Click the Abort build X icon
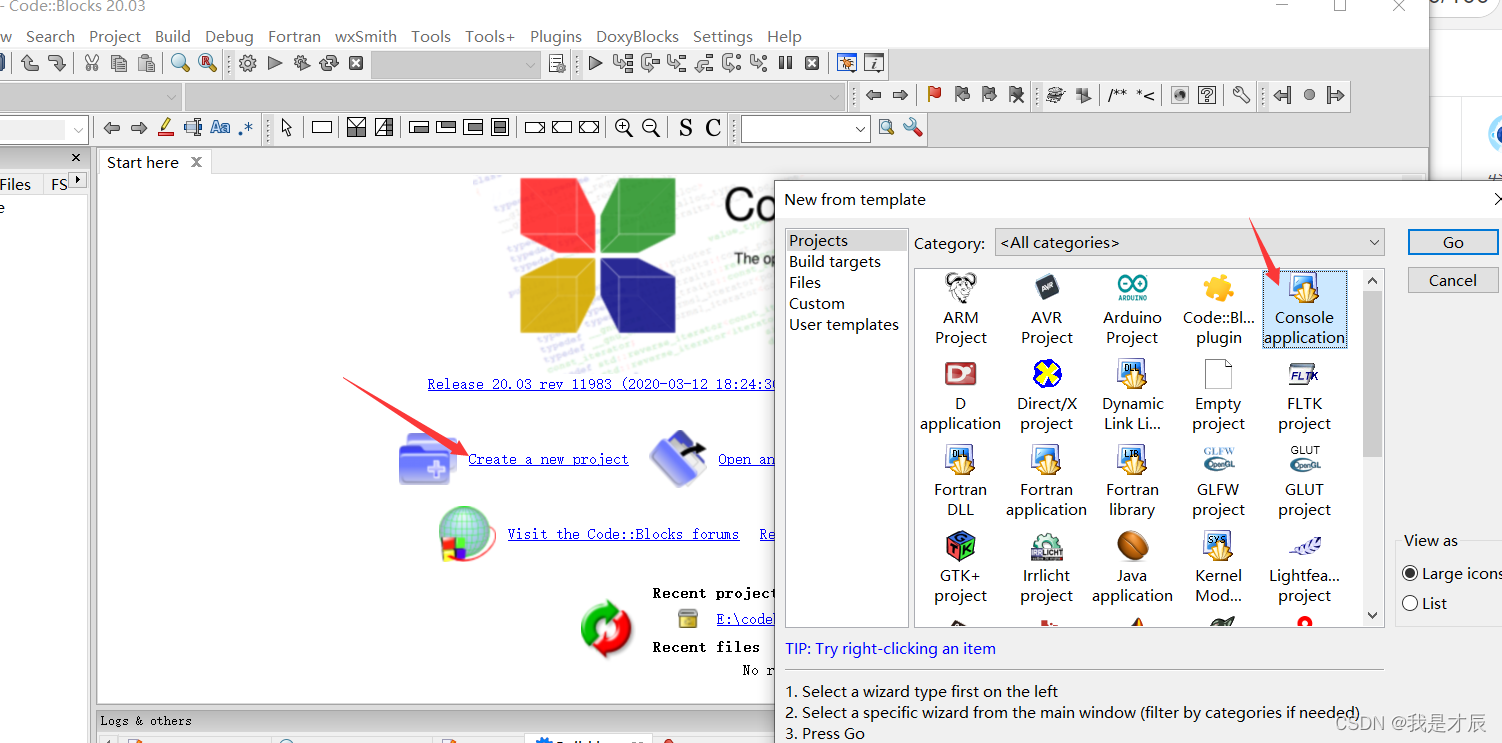Viewport: 1502px width, 743px height. point(356,64)
